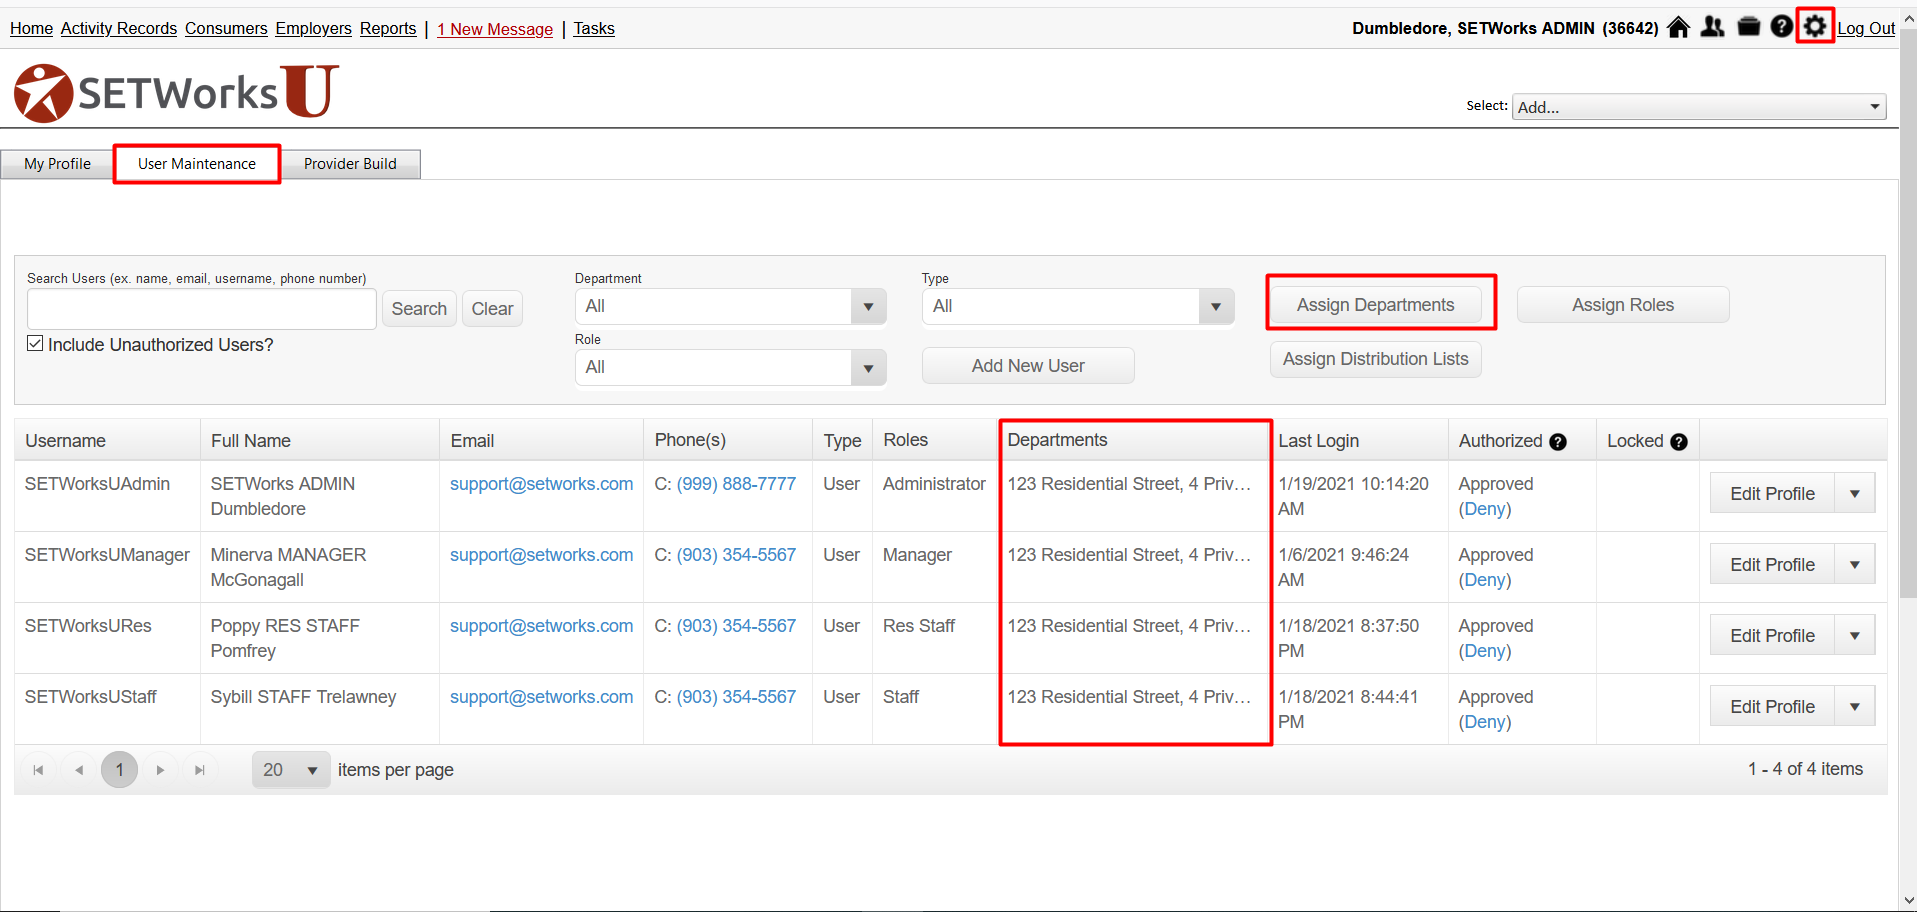1917x912 pixels.
Task: Focus the Search Users input field
Action: tap(202, 310)
